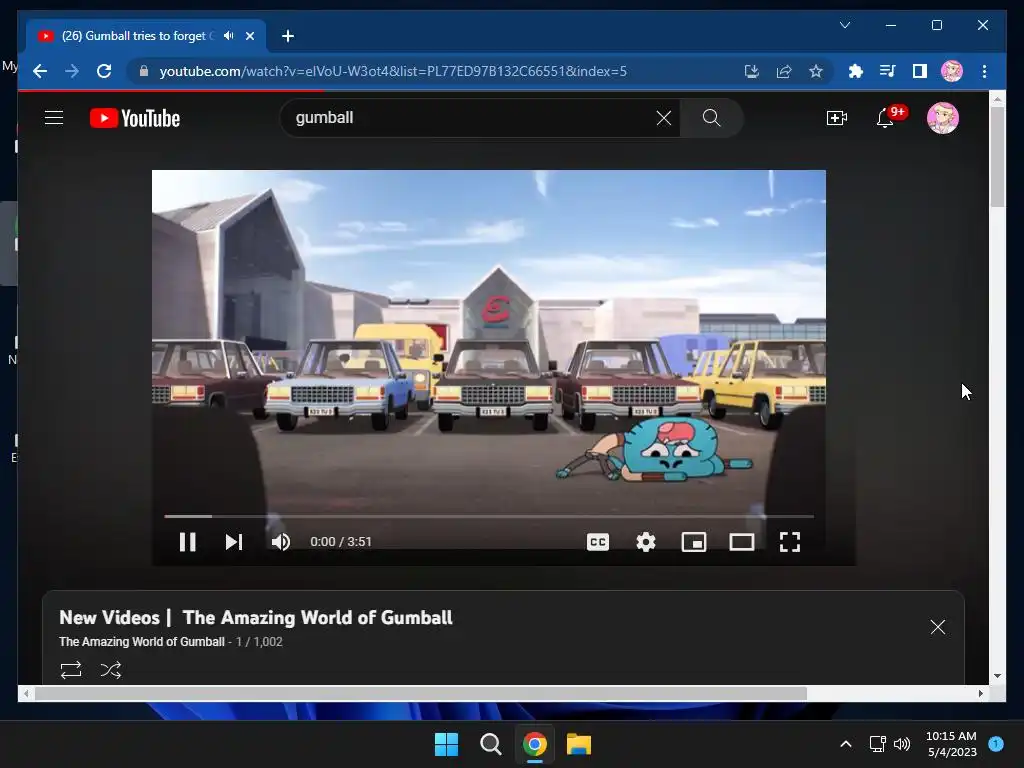Share this page icon
The width and height of the screenshot is (1024, 768).
coord(784,71)
